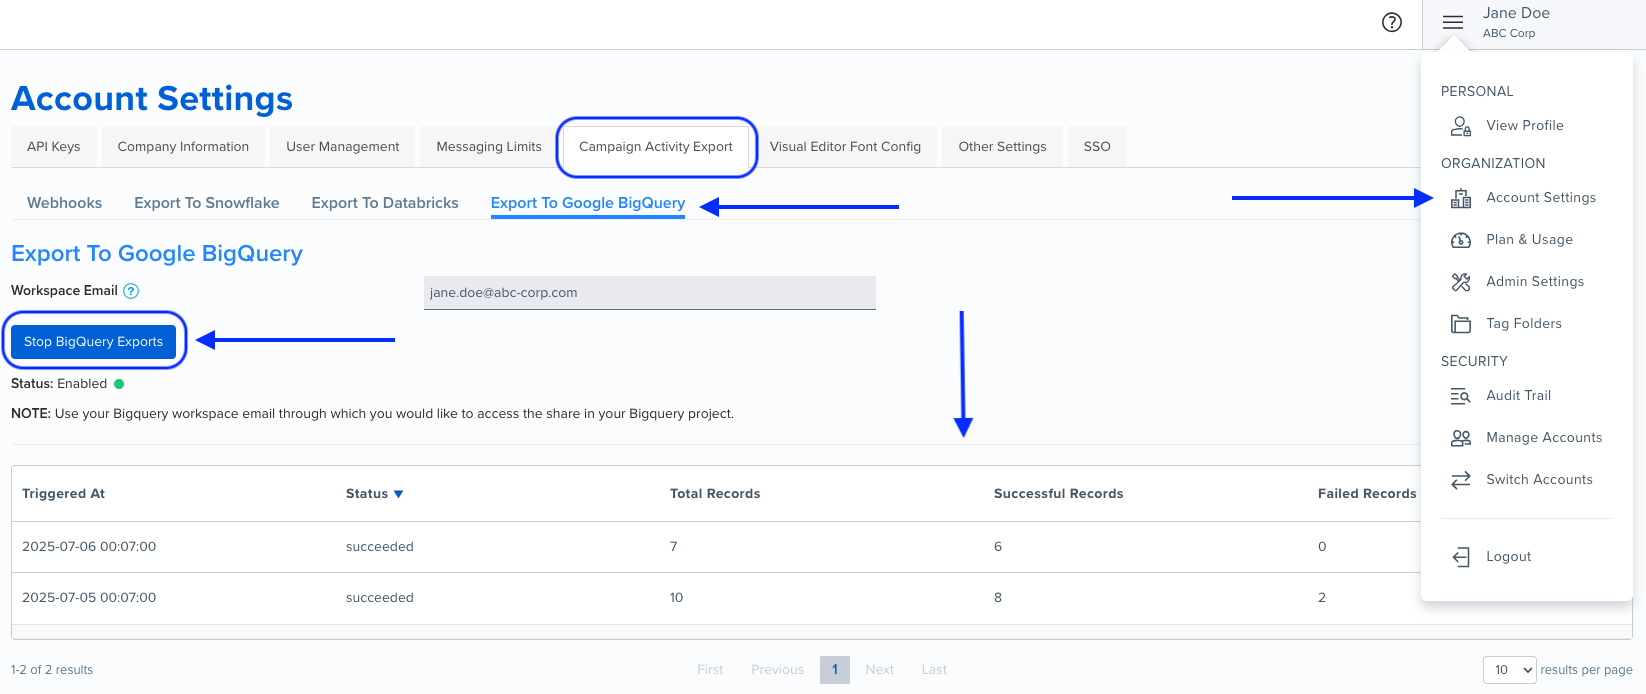Open the help question mark icon

1391,22
